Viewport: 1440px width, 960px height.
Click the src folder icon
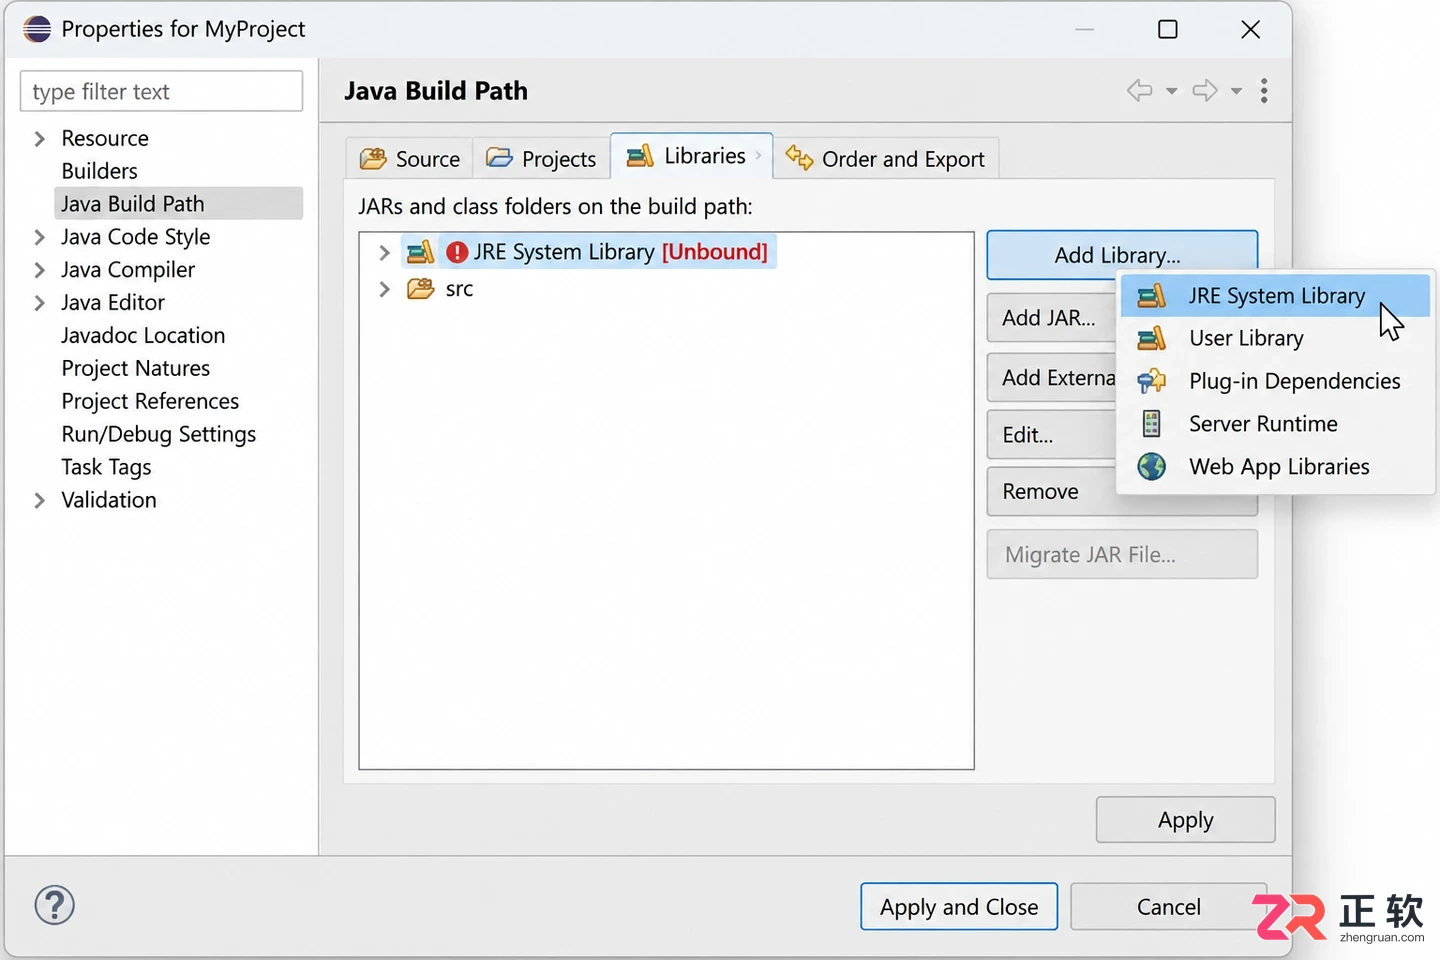coord(420,289)
